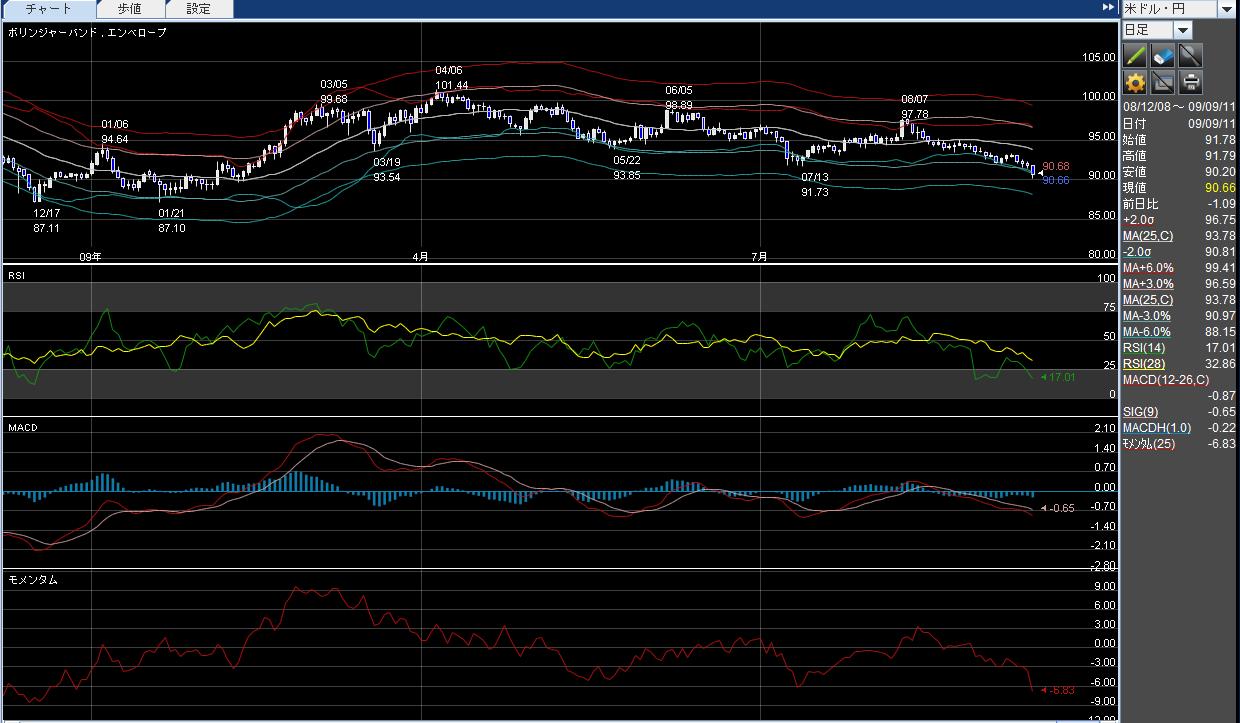Open the 設定 tab

pos(198,9)
